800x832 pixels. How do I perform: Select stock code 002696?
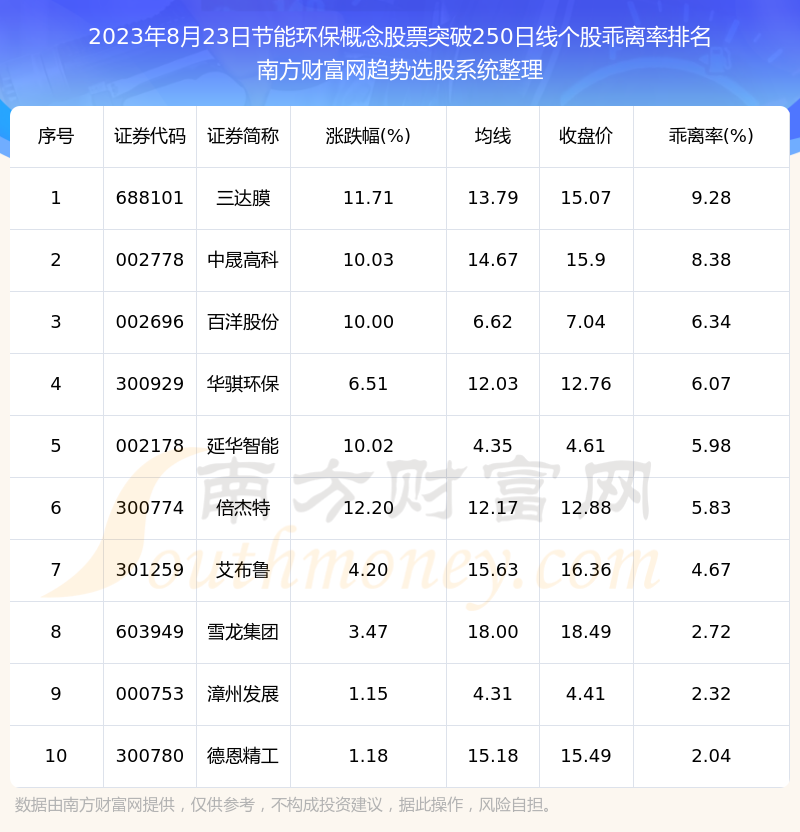[x=150, y=322]
